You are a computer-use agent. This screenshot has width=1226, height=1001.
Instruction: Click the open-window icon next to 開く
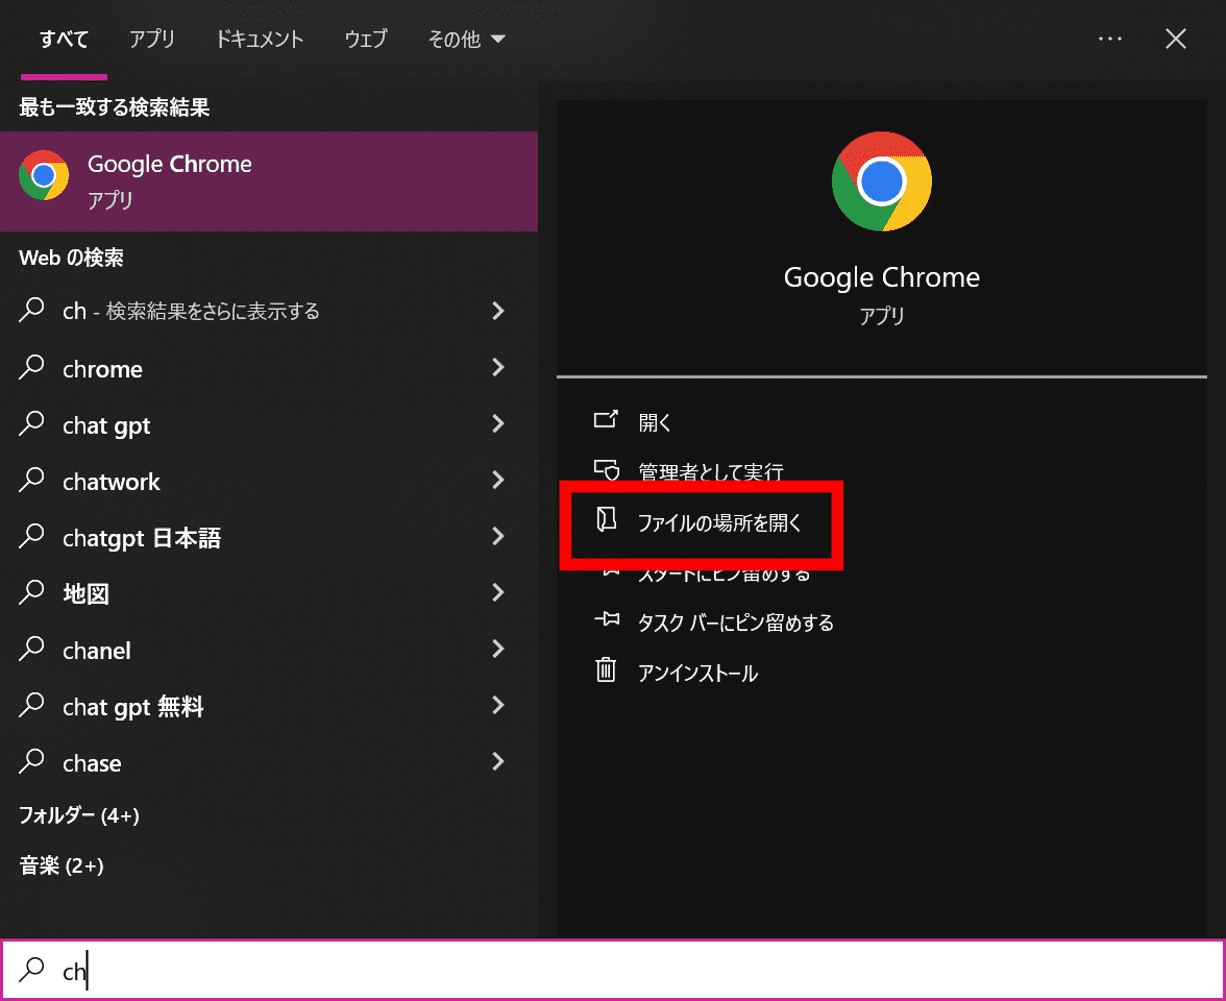(x=606, y=419)
